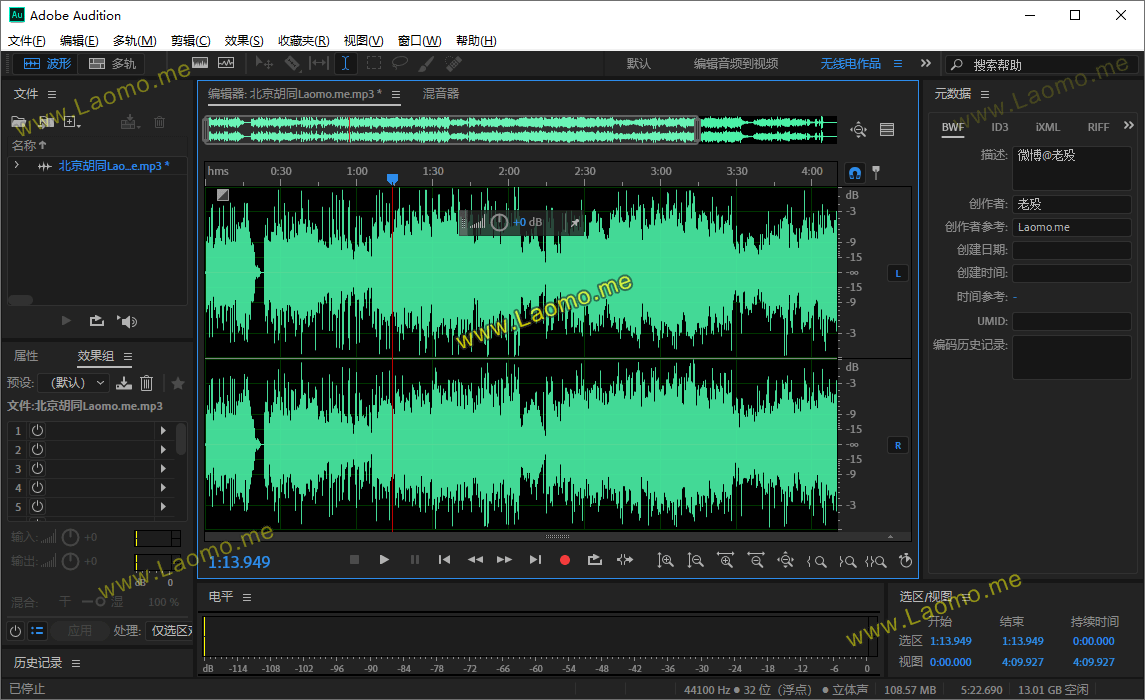Toggle loop playback in transport
Screen dimensions: 1145x700
pos(594,560)
